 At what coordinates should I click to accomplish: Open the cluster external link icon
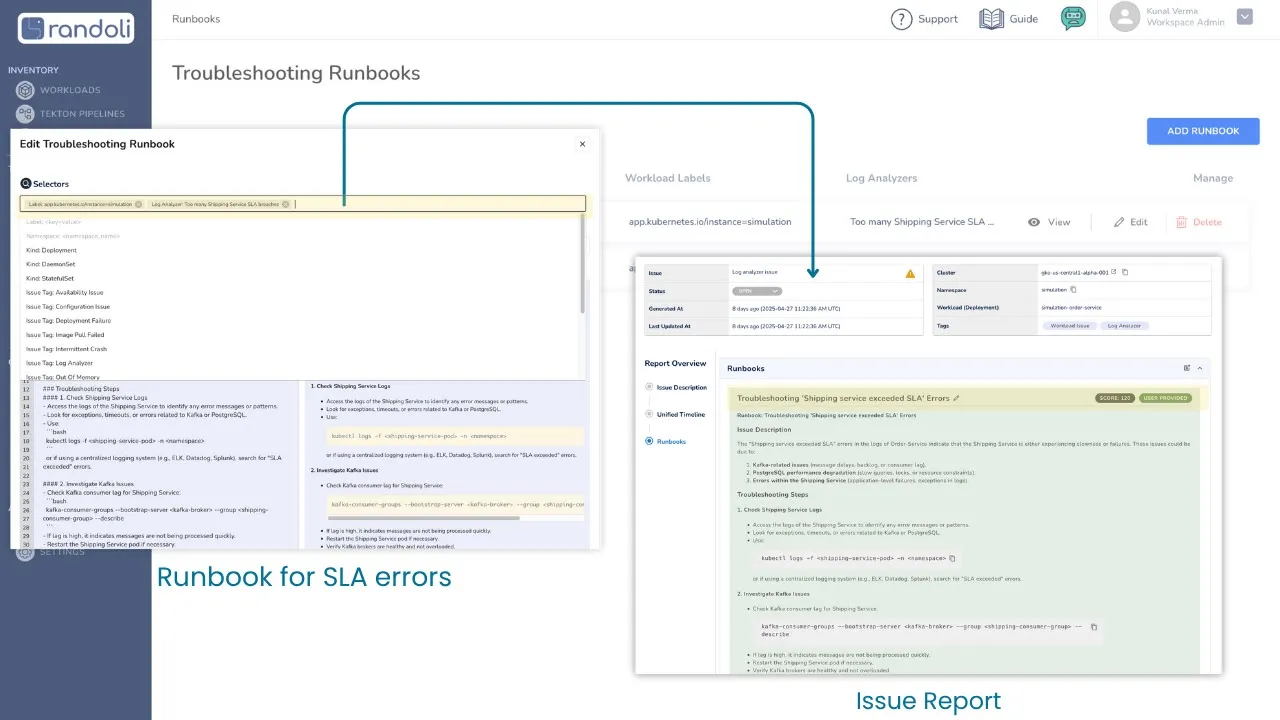point(1114,272)
